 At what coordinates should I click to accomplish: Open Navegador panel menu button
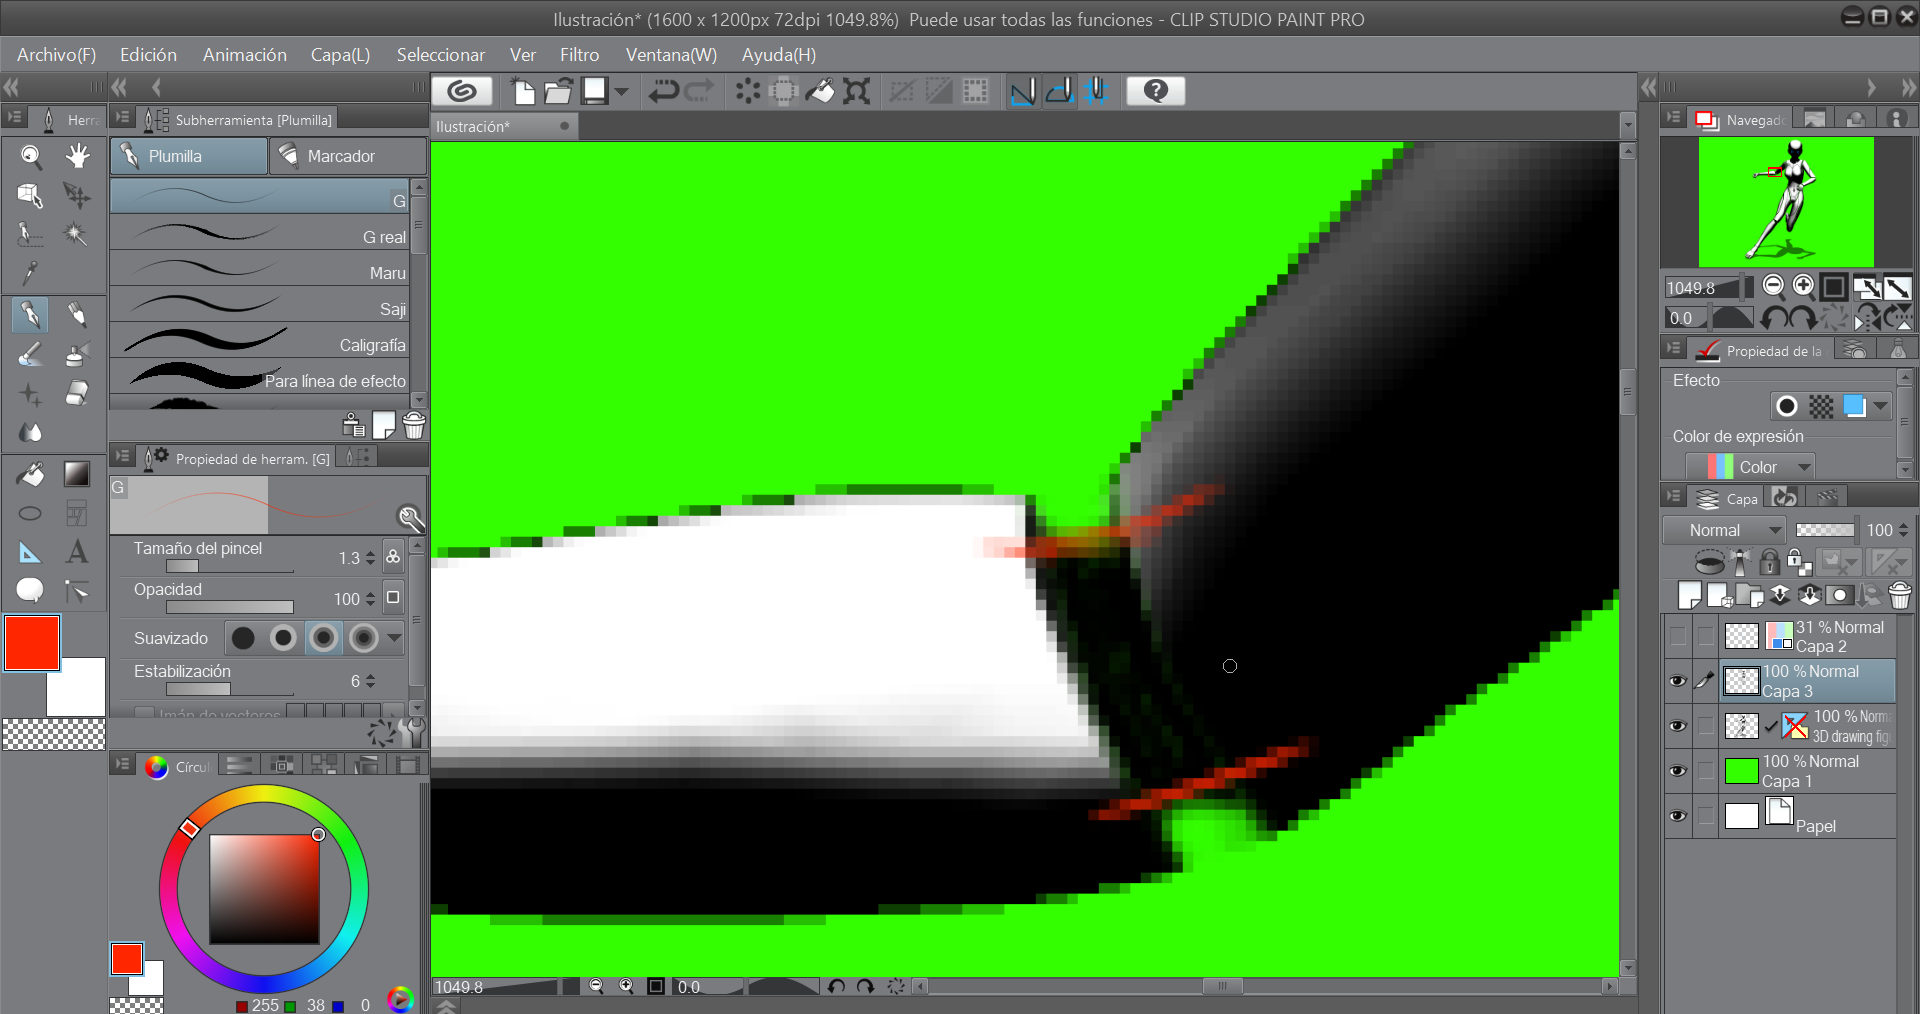1674,118
